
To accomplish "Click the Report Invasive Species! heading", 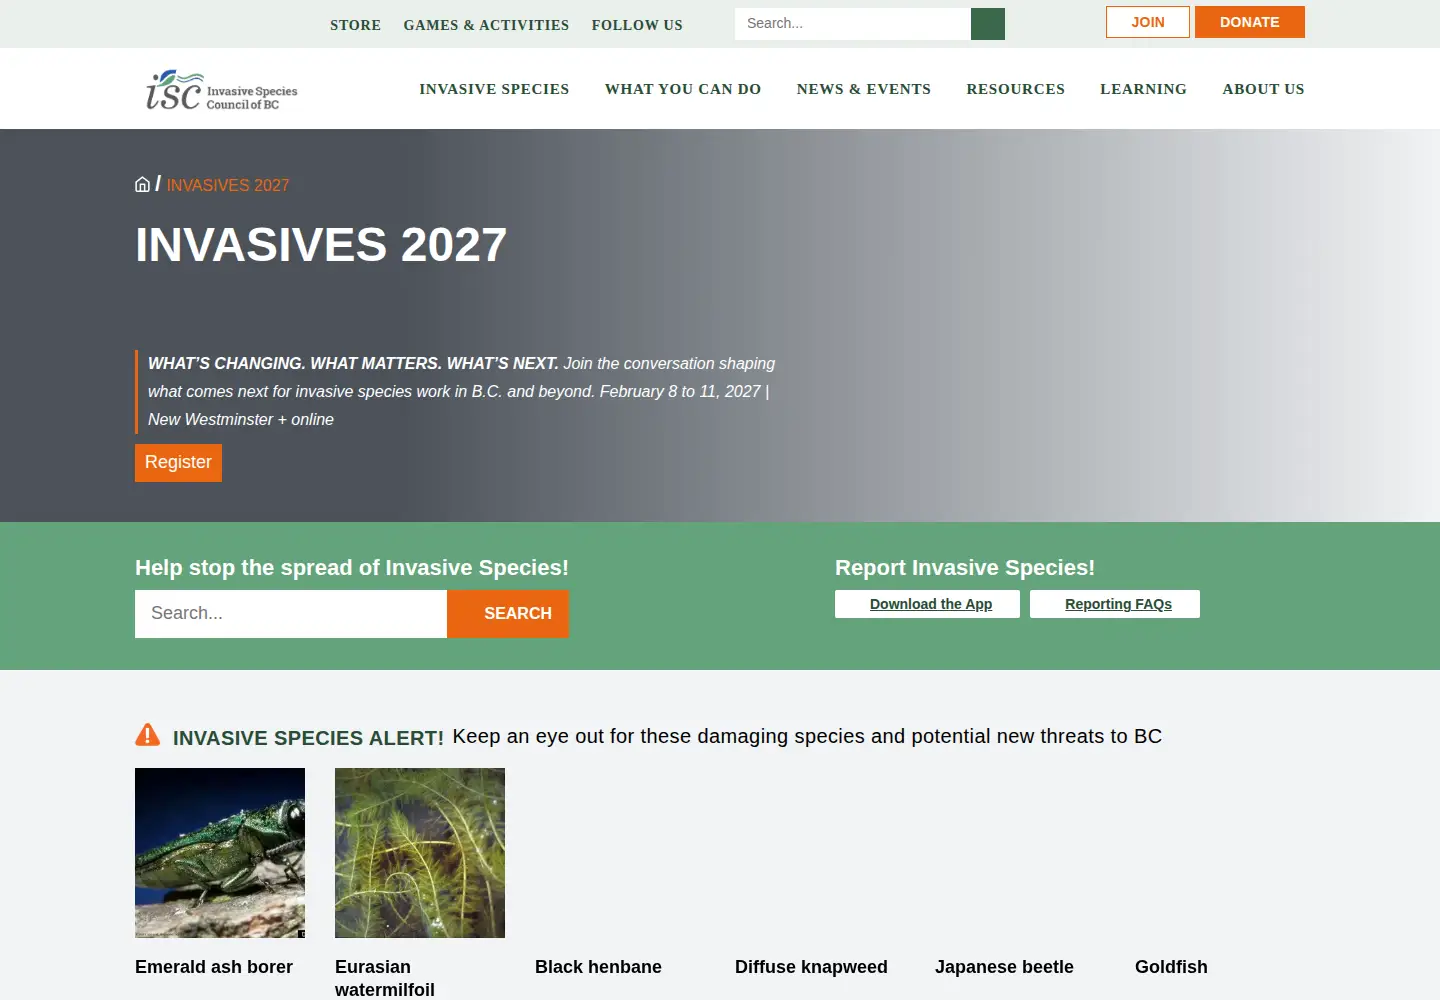I will tap(965, 568).
